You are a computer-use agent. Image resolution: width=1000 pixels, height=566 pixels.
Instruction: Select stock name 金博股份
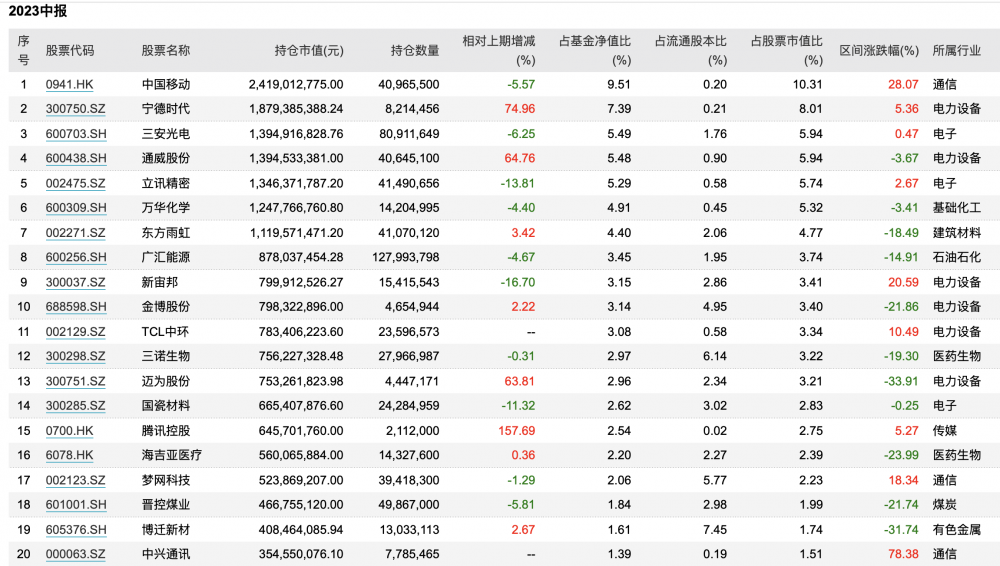click(166, 307)
